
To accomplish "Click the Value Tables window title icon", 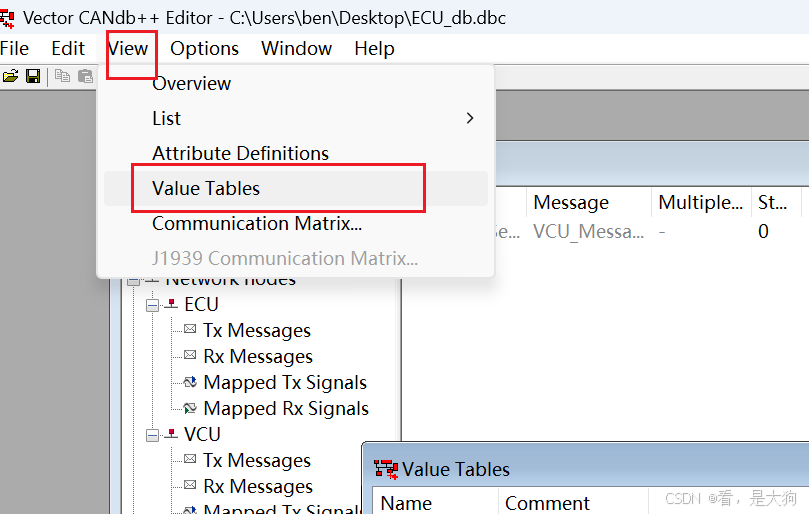I will 386,470.
